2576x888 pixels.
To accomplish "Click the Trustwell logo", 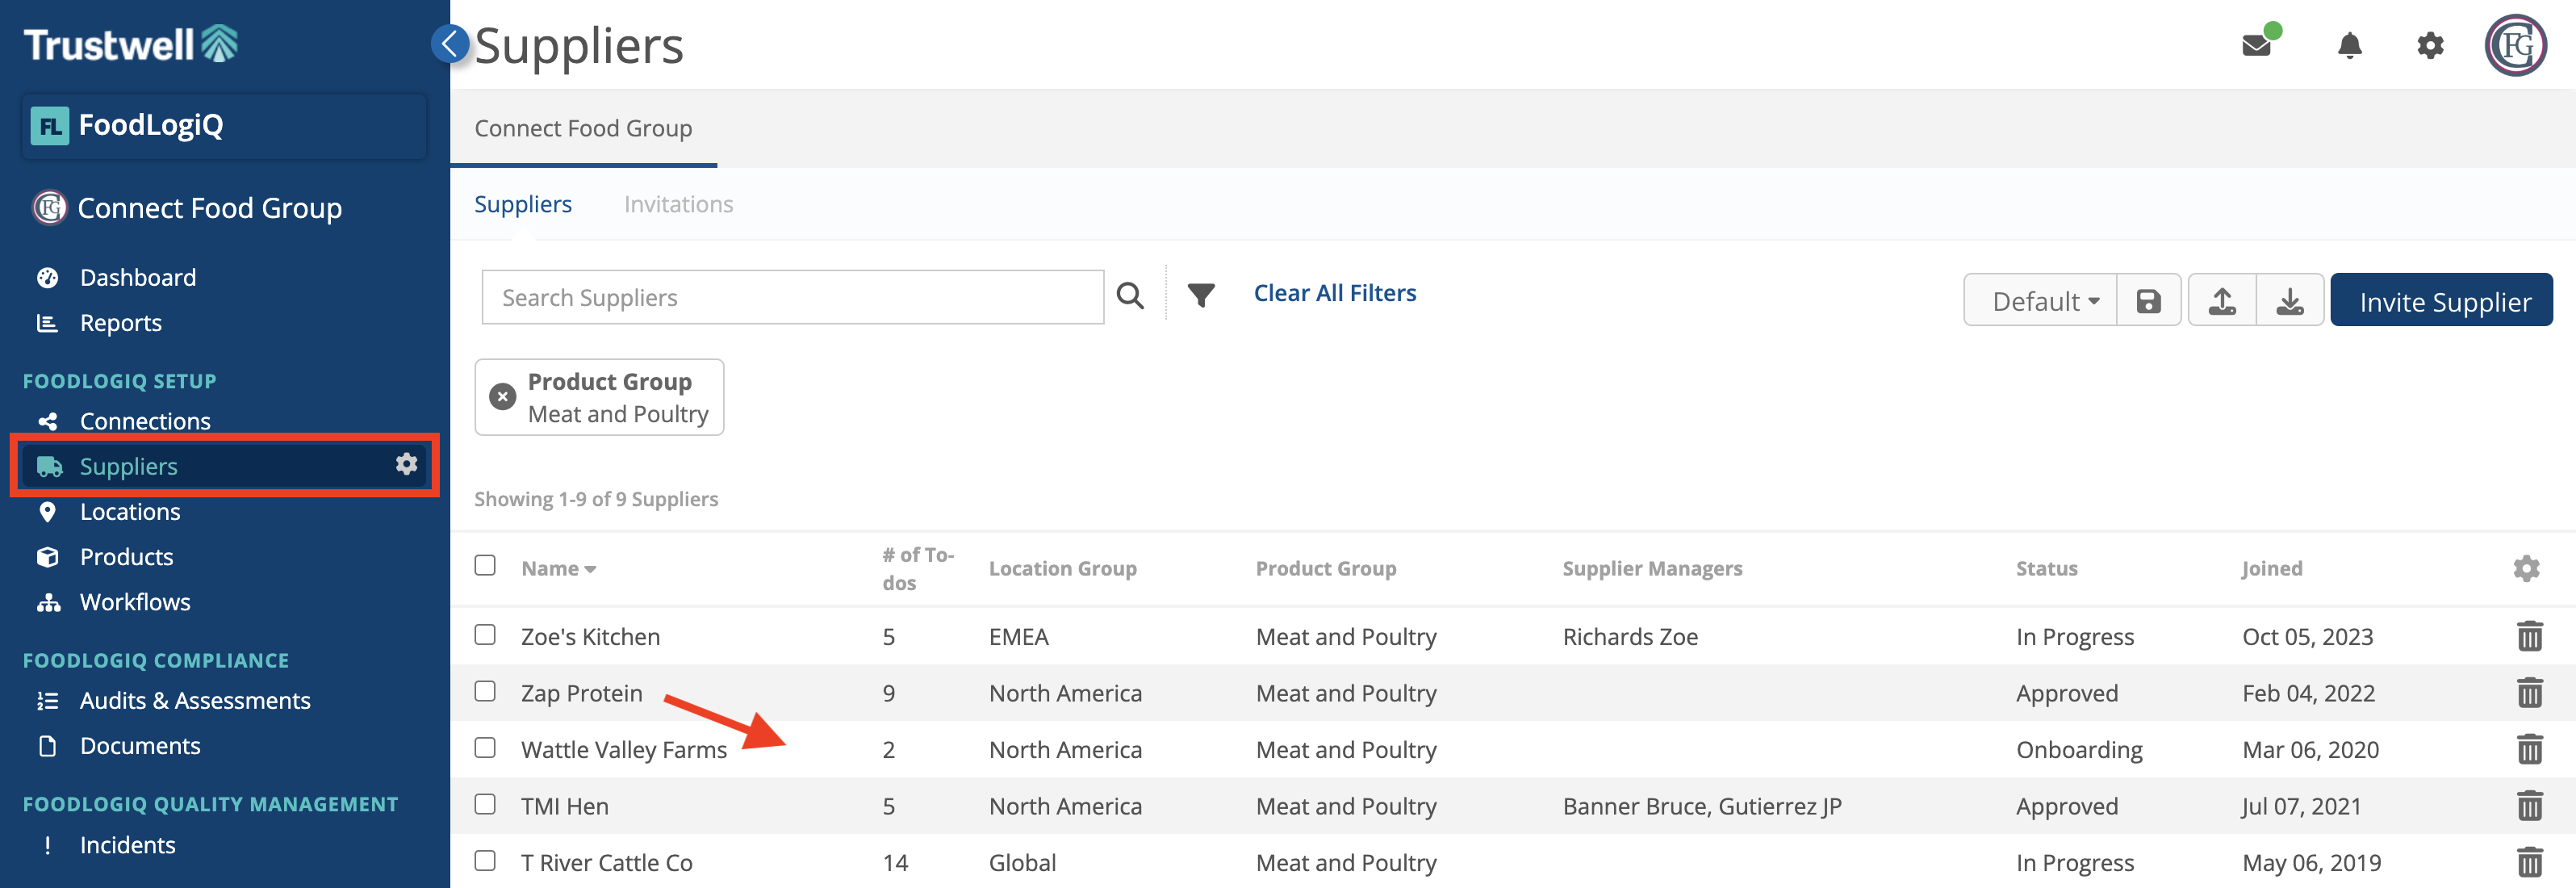I will (130, 44).
